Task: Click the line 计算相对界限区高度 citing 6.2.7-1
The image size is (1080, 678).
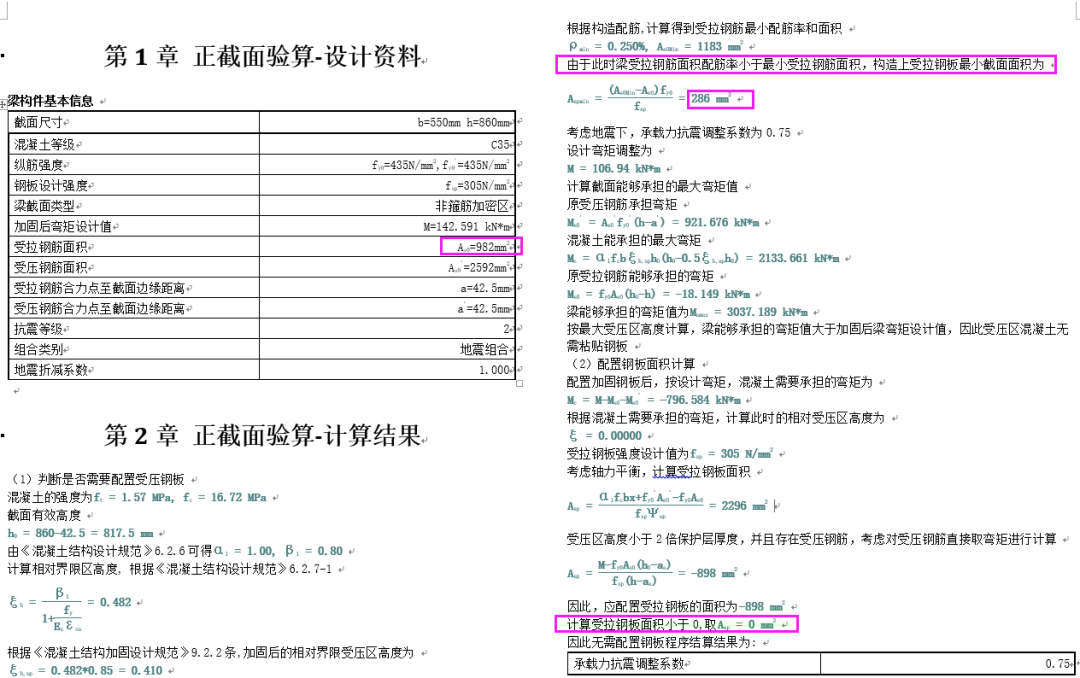Action: pyautogui.click(x=169, y=569)
